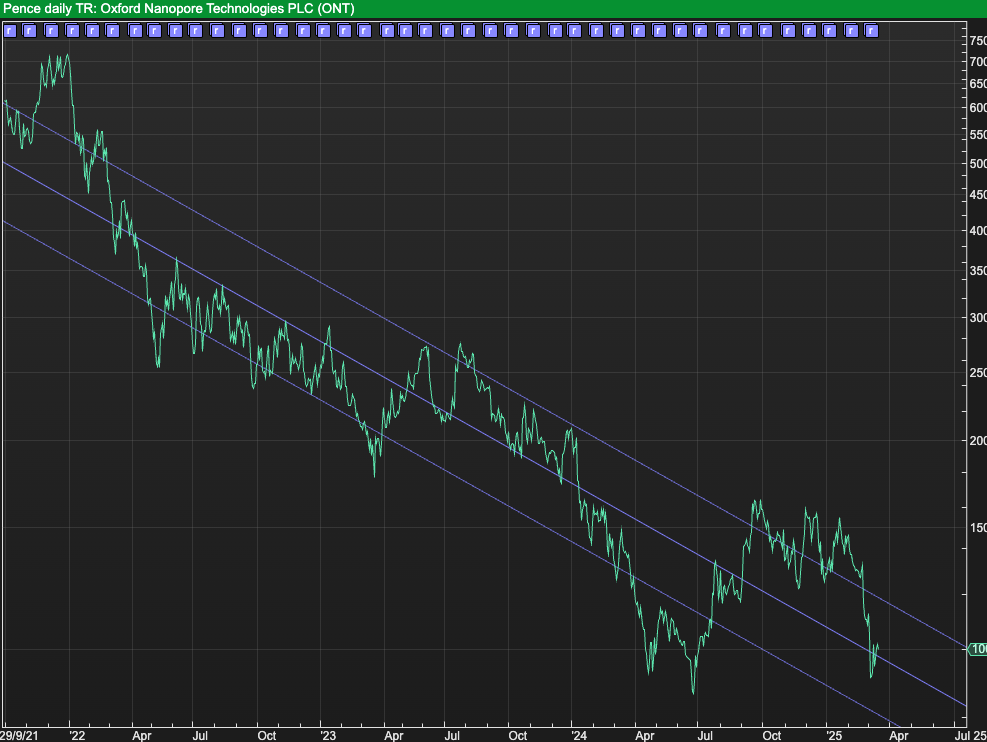The width and height of the screenshot is (987, 742).
Task: Click the 500 price axis label
Action: coord(978,164)
